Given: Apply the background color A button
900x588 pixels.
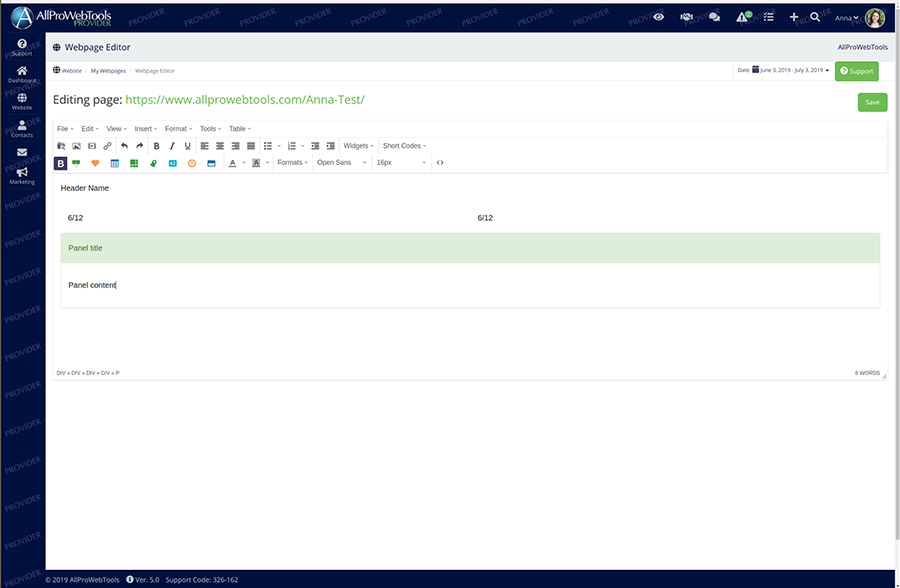Looking at the screenshot, I should pos(256,163).
